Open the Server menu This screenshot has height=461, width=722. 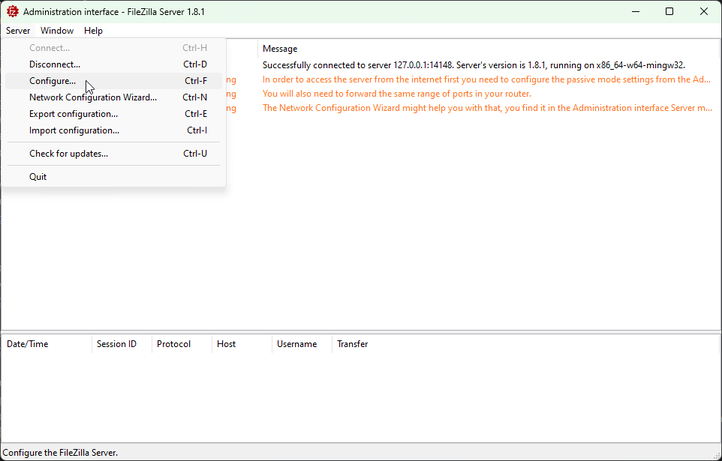(x=18, y=31)
